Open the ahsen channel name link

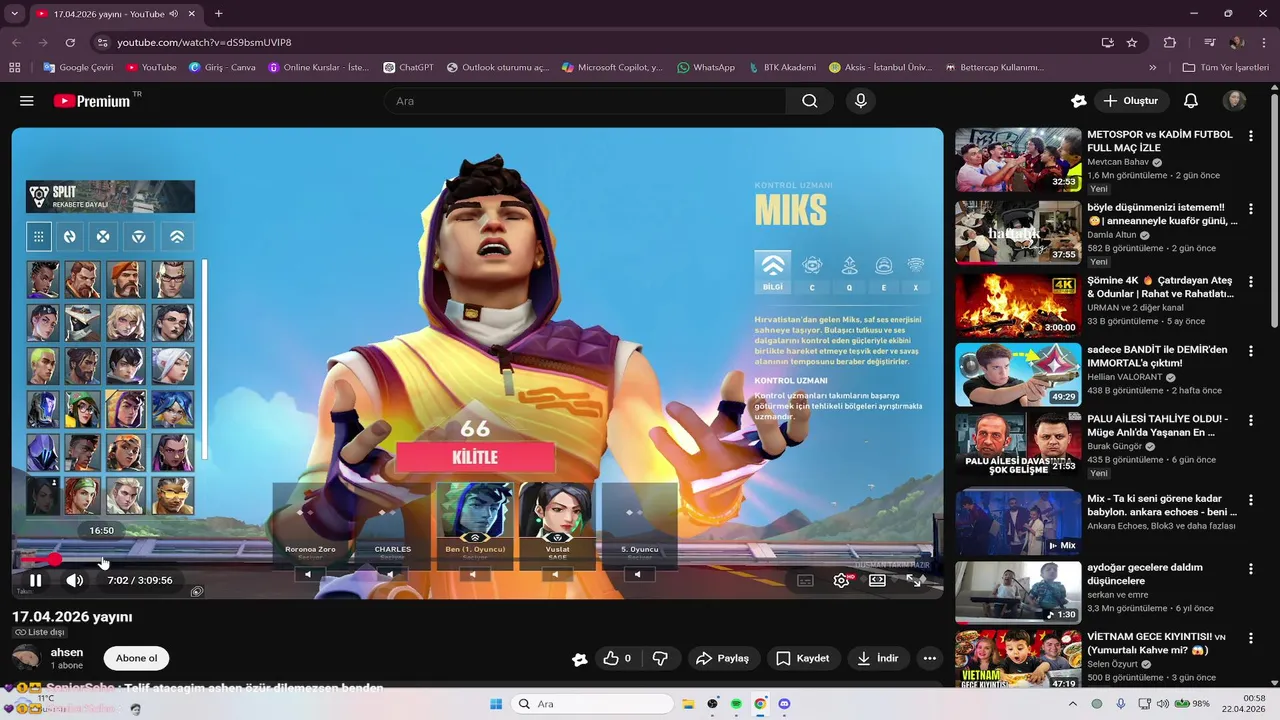(67, 652)
